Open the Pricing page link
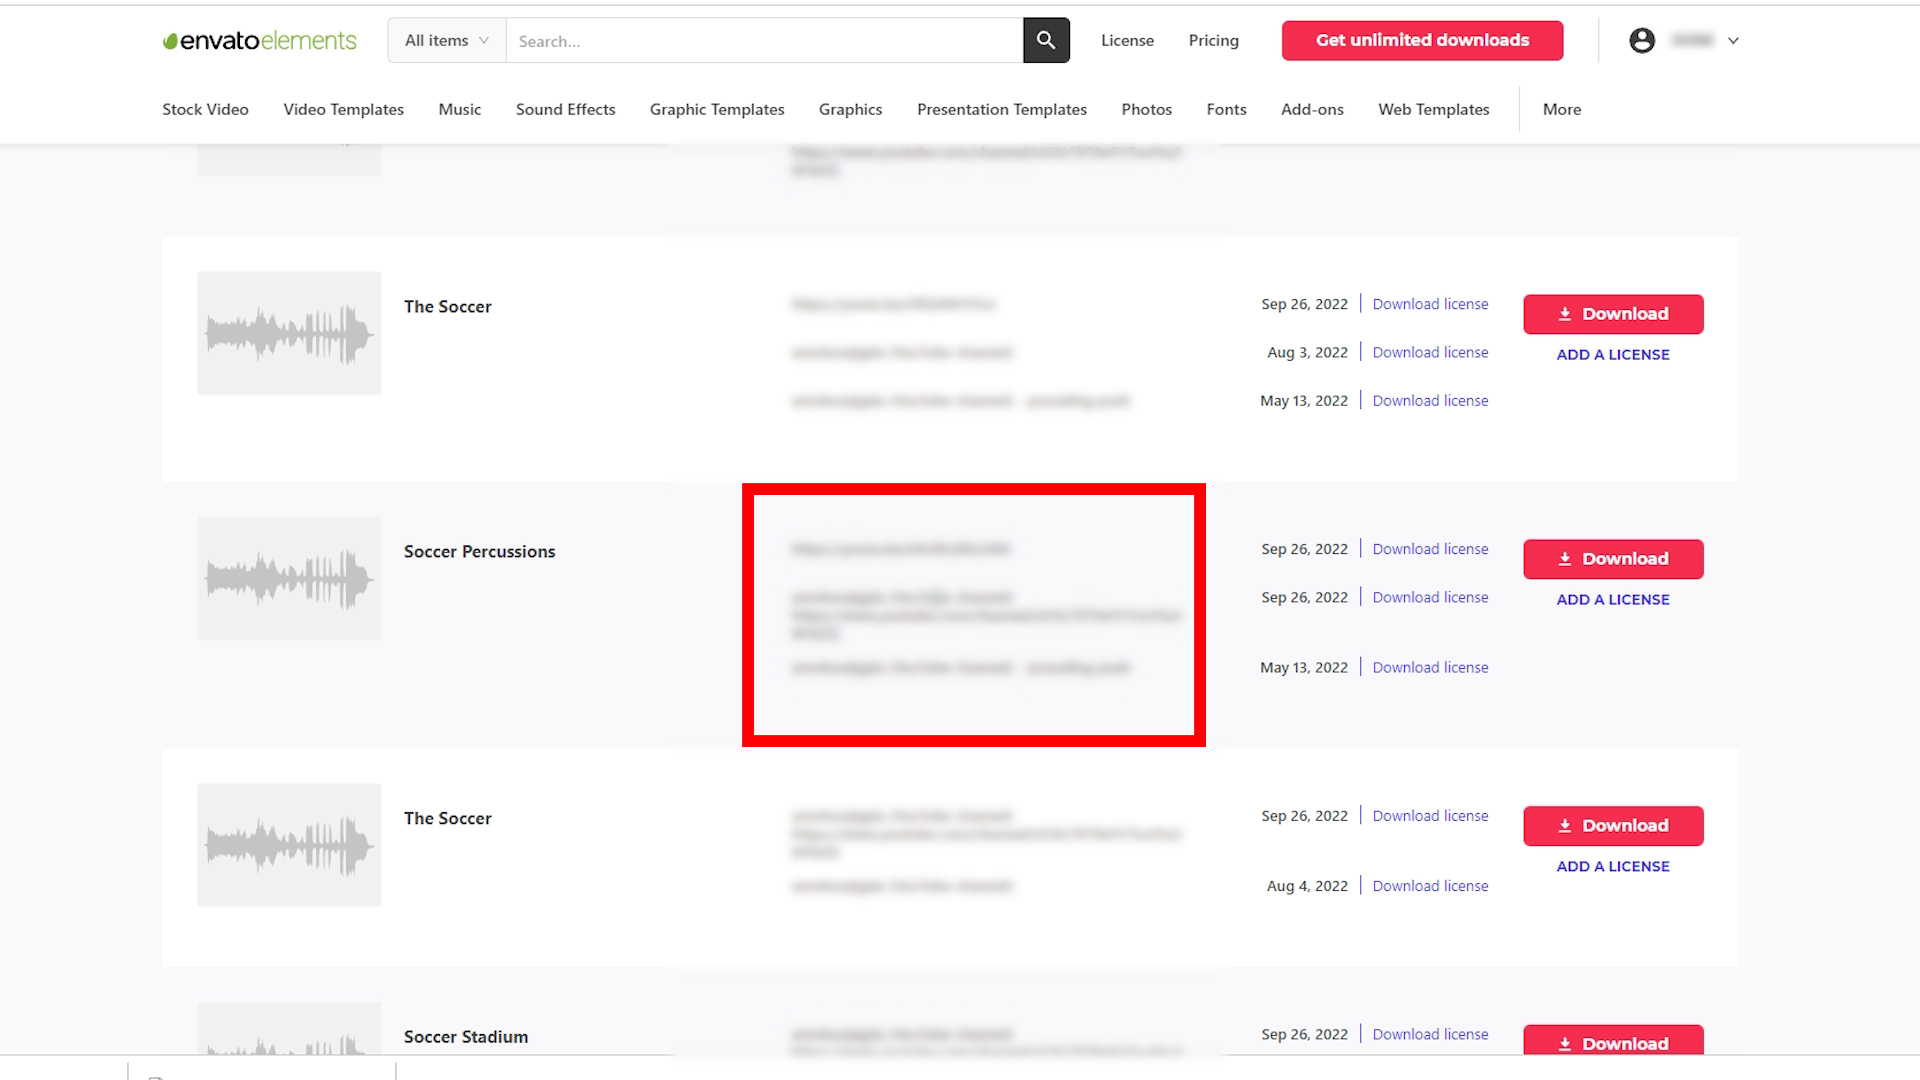The image size is (1920, 1080). tap(1213, 40)
